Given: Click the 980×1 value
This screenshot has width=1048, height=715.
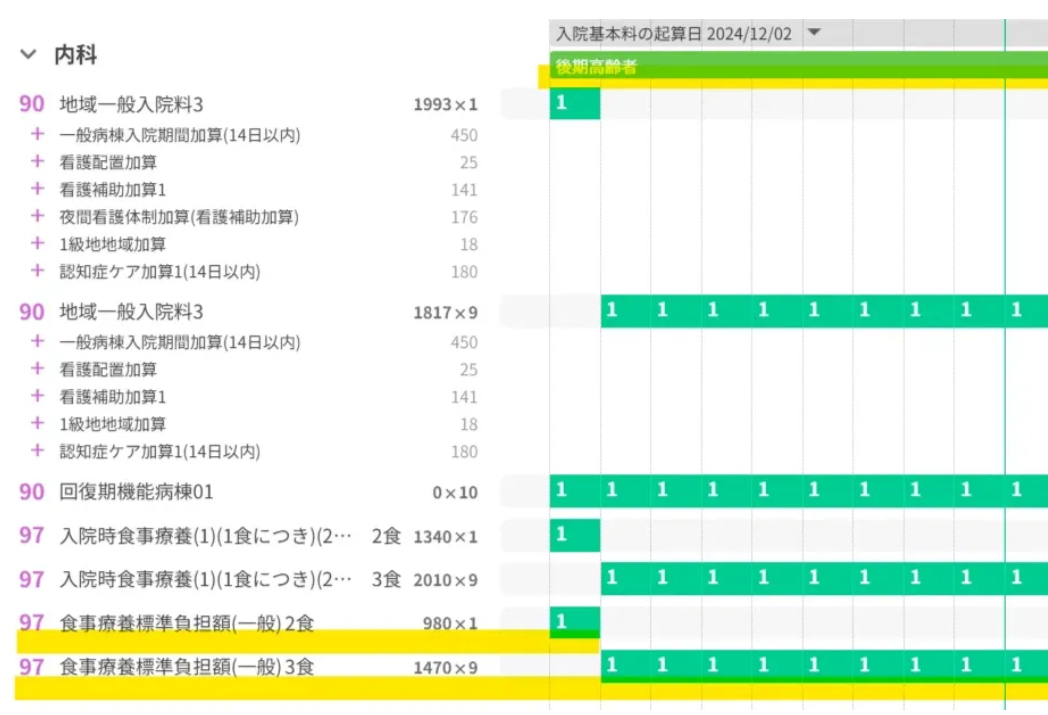Looking at the screenshot, I should (450, 623).
